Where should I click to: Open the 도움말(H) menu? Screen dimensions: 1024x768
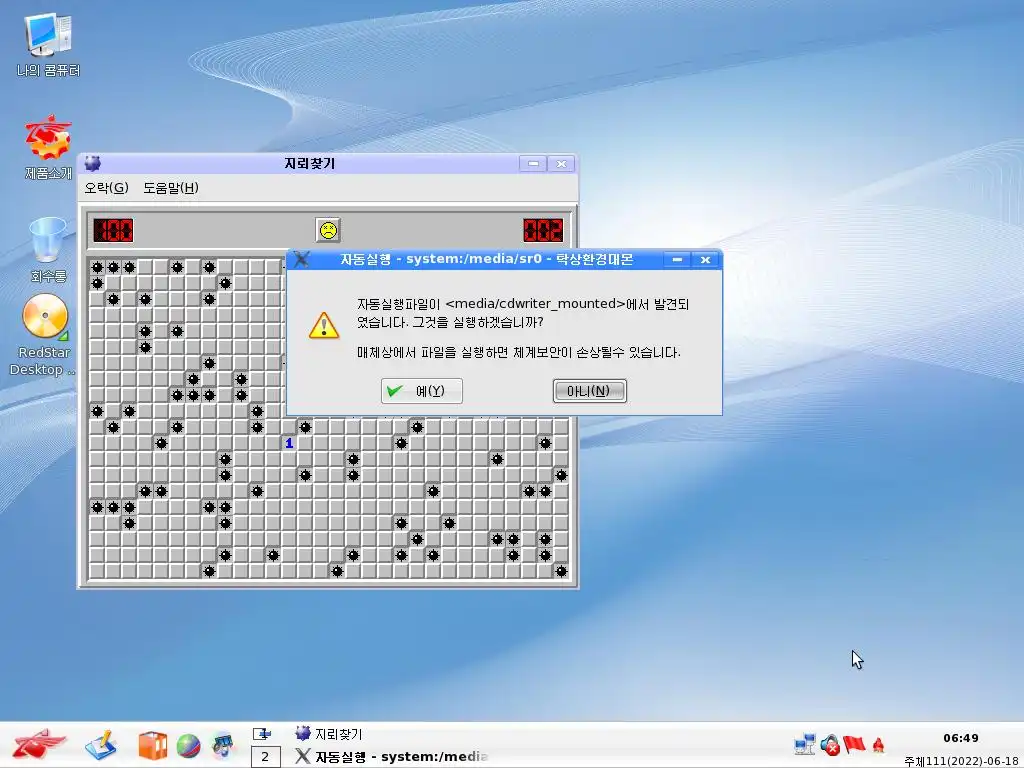(x=171, y=188)
